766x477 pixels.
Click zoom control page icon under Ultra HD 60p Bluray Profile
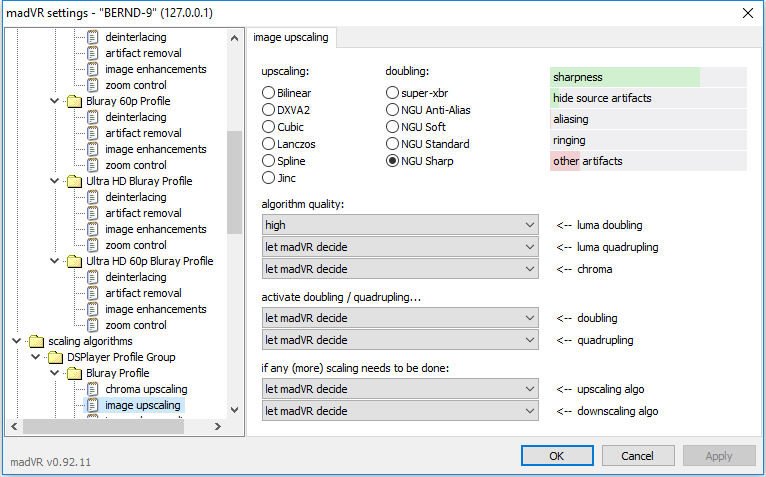(x=92, y=325)
